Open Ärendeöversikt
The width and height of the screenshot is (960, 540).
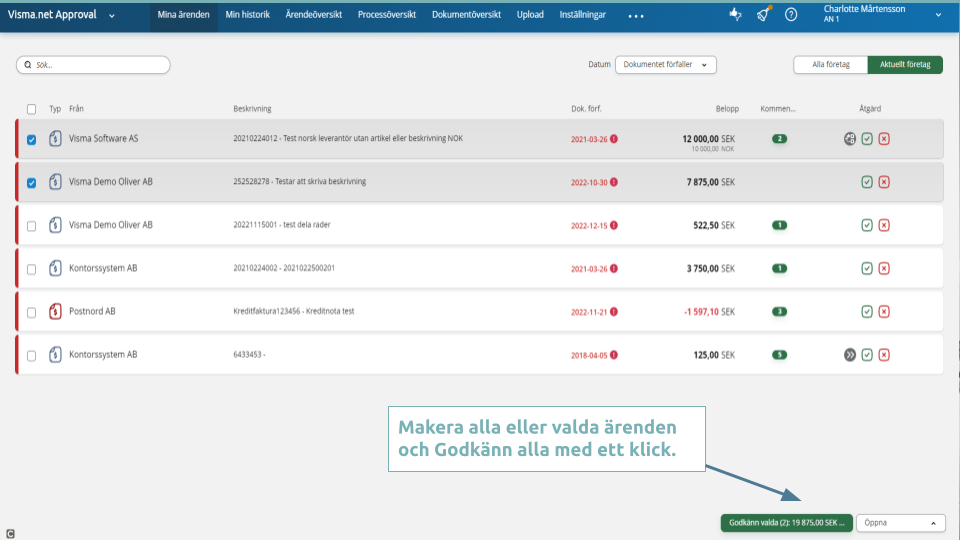point(313,15)
